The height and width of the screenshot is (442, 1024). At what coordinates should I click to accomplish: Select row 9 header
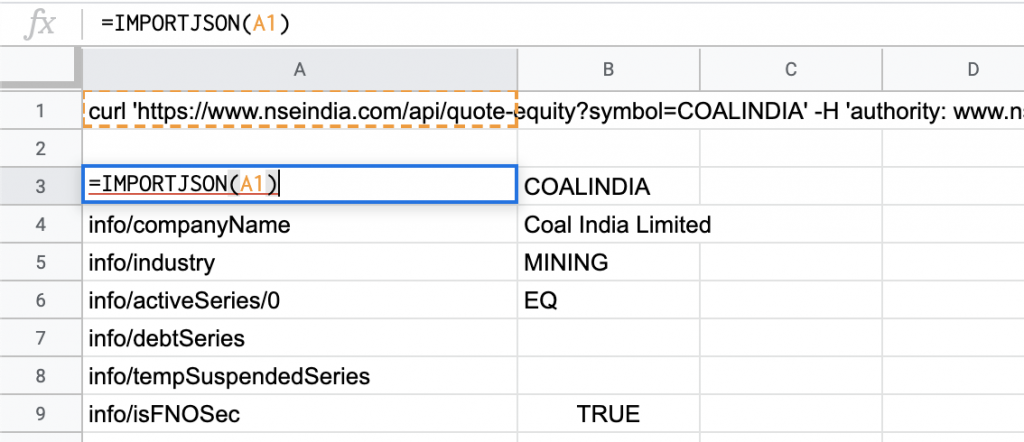[40, 413]
